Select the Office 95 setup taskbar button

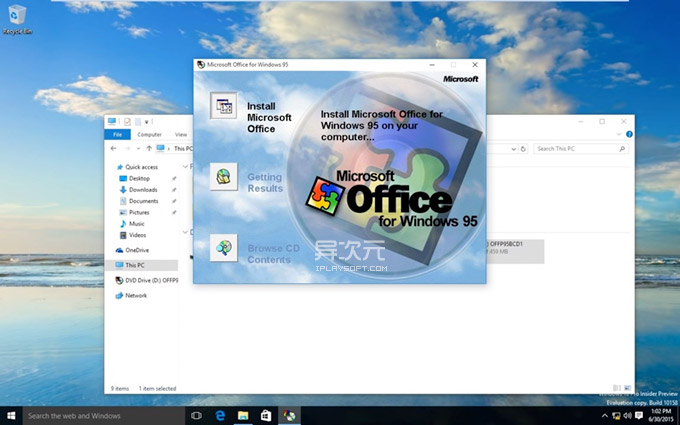(289, 415)
